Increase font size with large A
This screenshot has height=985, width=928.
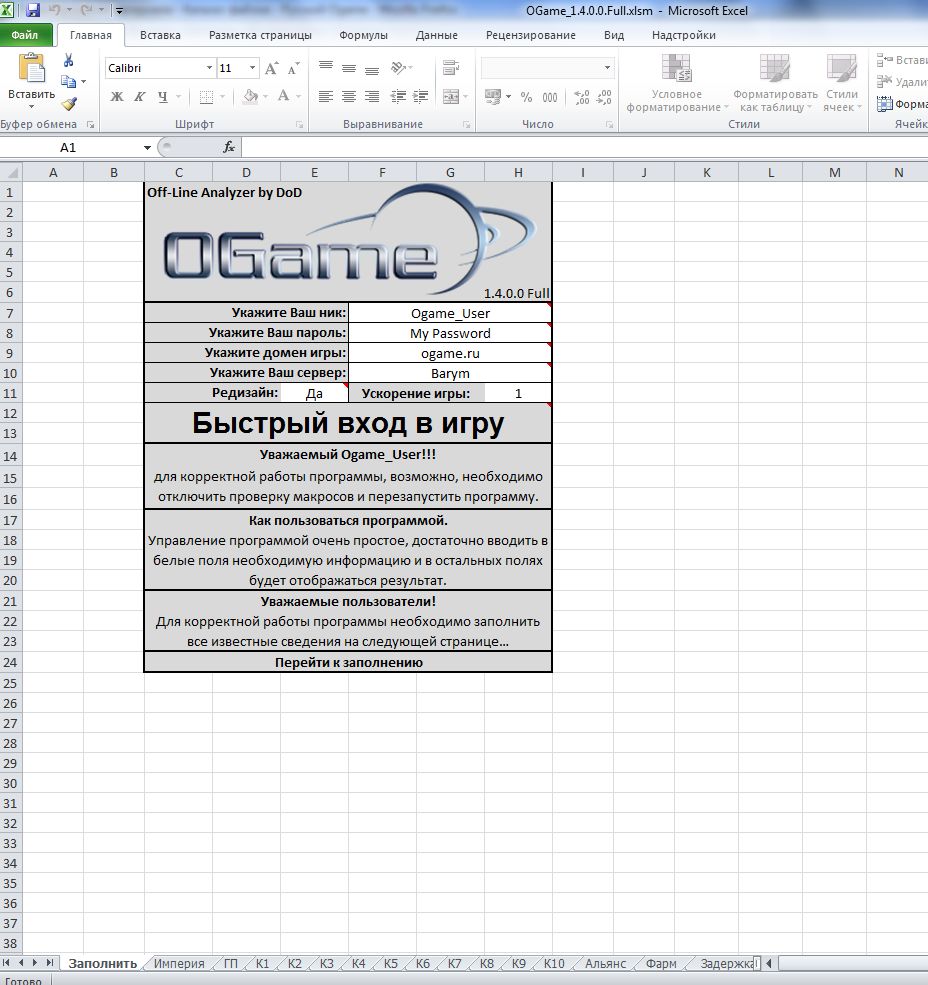(271, 68)
